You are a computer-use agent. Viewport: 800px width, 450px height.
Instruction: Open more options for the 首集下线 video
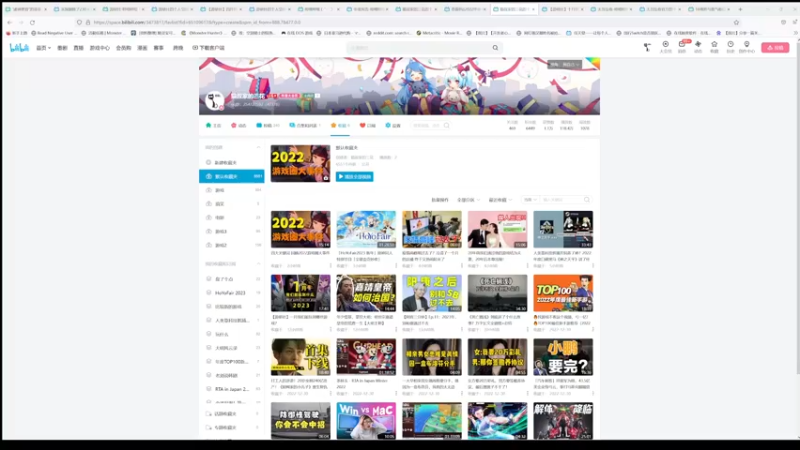pyautogui.click(x=330, y=393)
